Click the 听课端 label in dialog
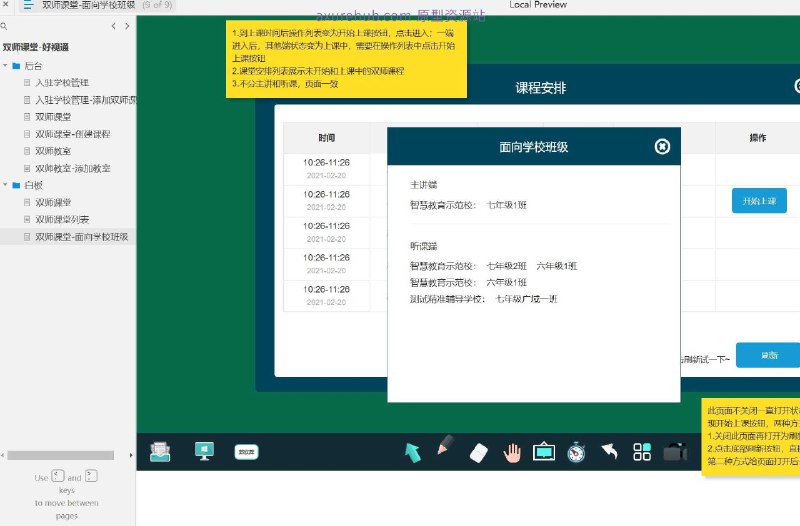Image resolution: width=800 pixels, height=526 pixels. (423, 246)
